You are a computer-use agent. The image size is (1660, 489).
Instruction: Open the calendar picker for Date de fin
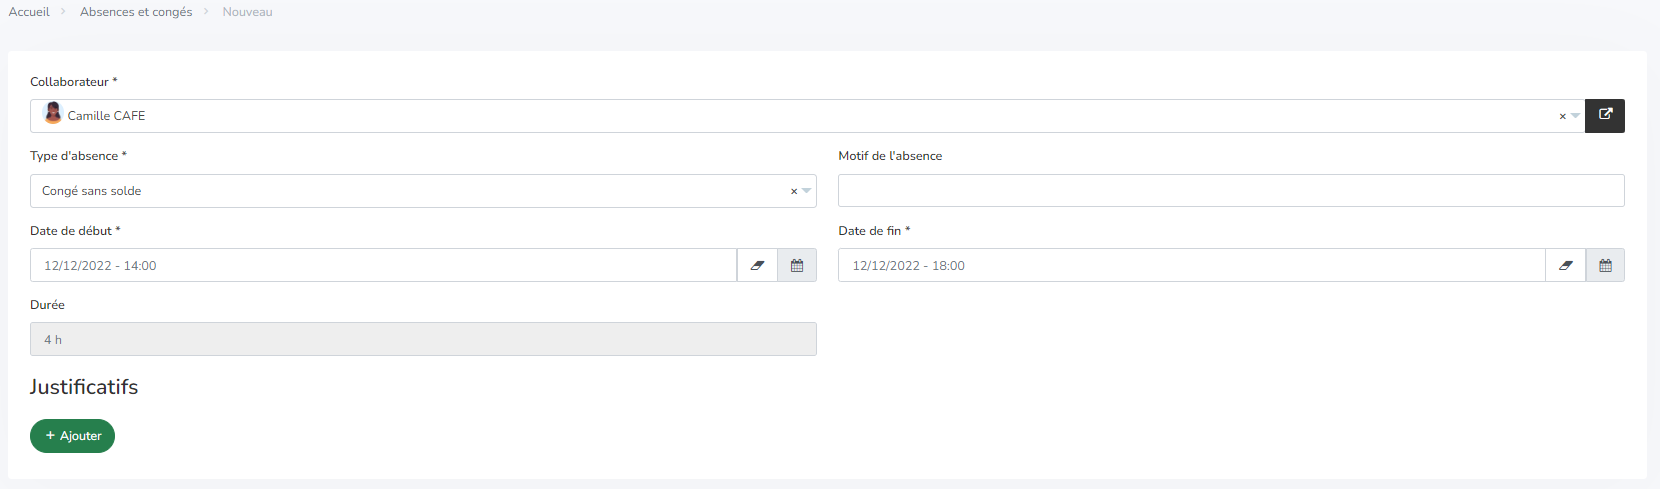tap(1605, 265)
